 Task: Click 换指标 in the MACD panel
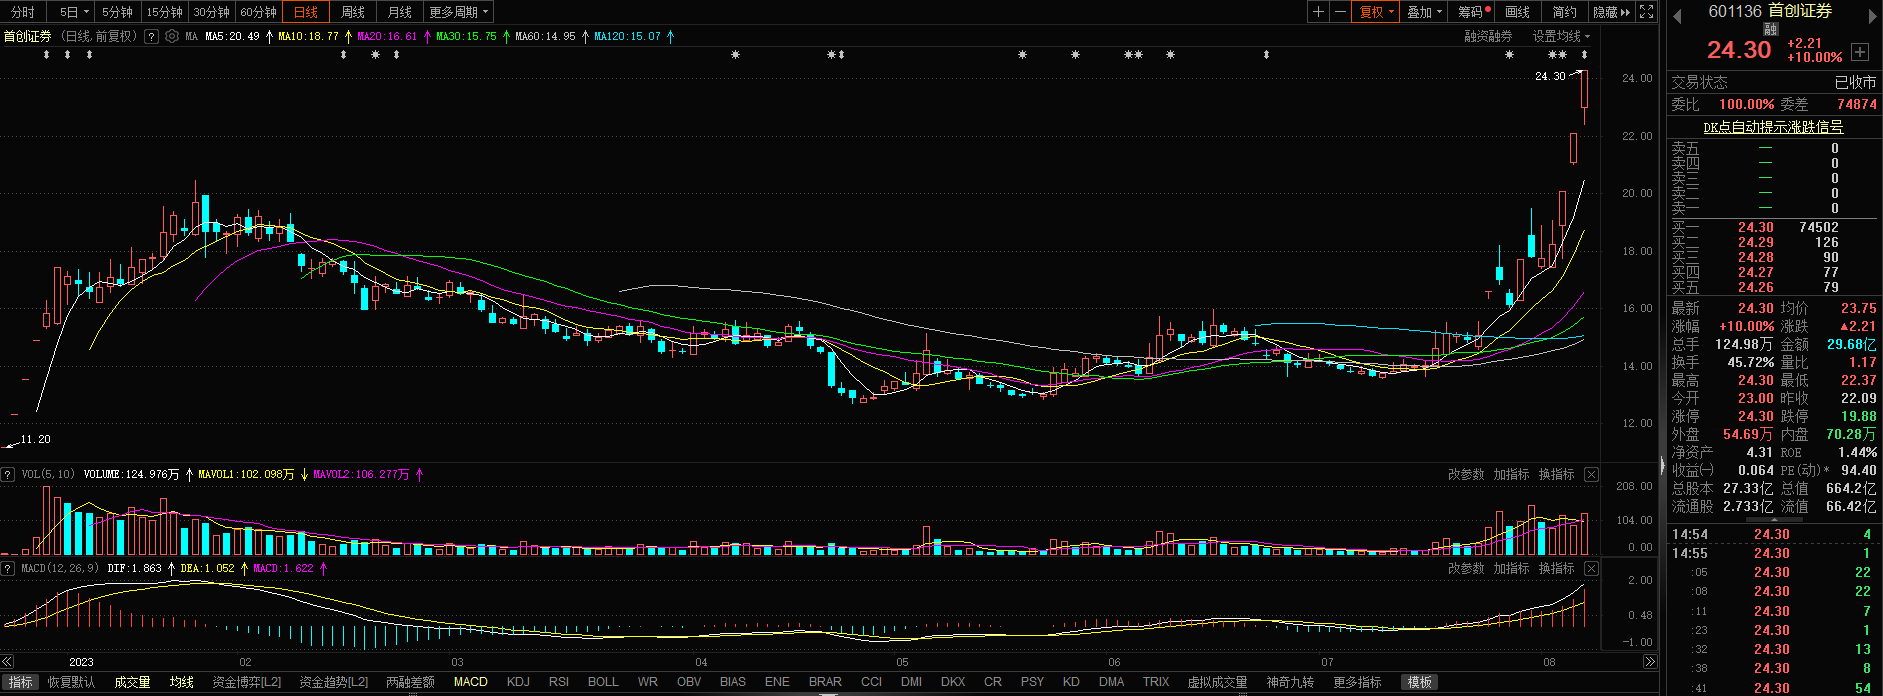tap(1556, 568)
